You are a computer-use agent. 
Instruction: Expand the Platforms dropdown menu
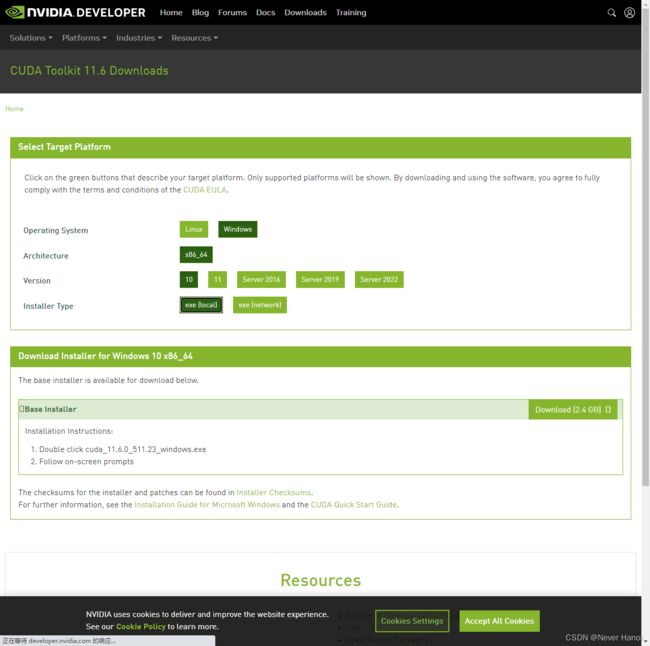point(84,38)
